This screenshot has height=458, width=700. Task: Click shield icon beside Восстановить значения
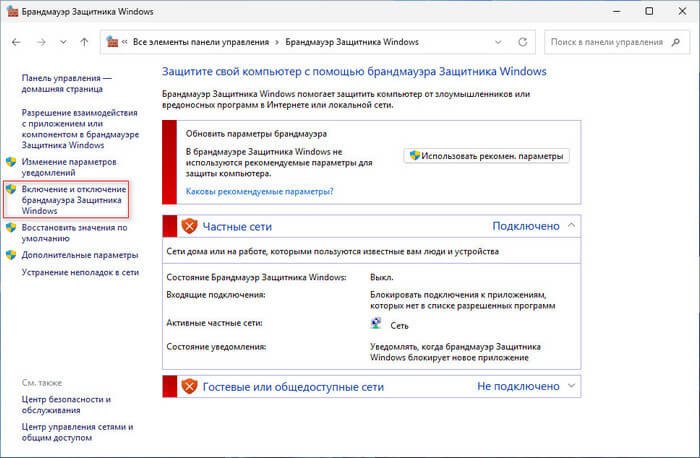[x=11, y=228]
